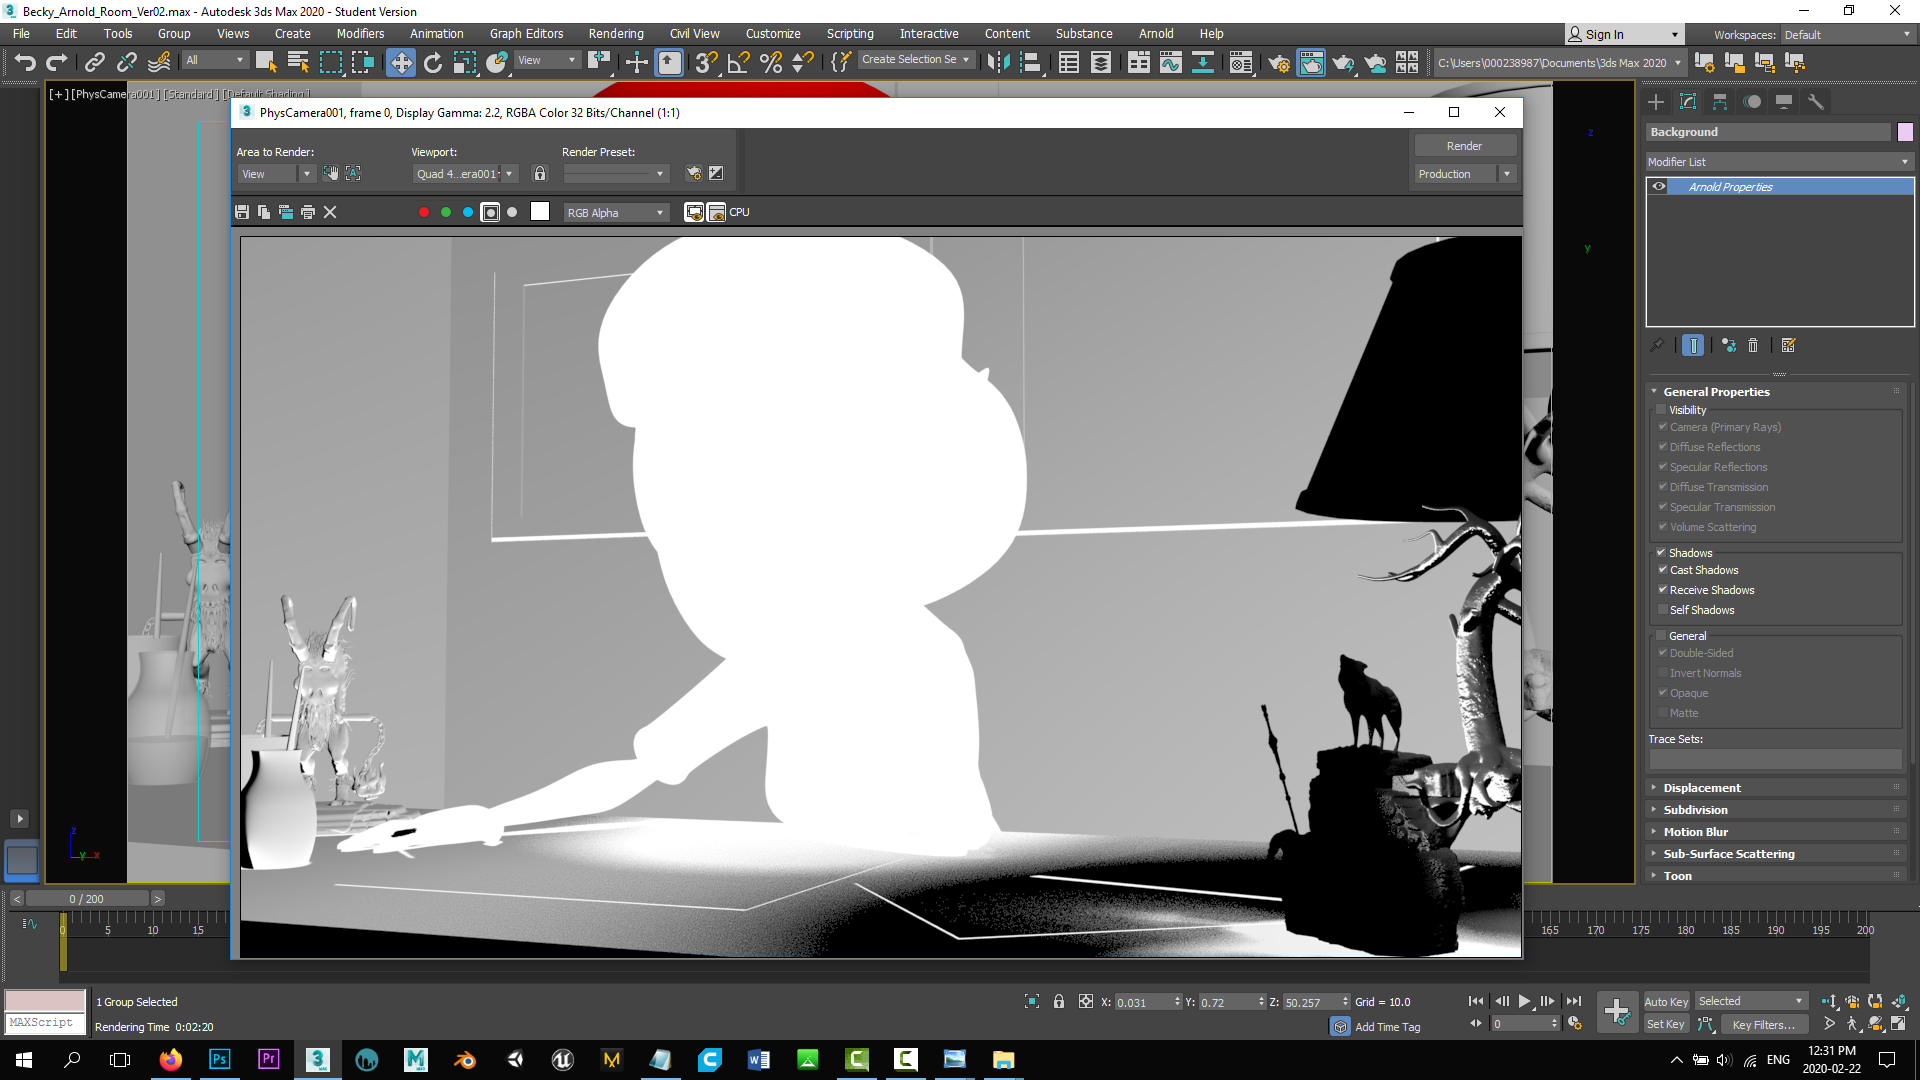
Task: Open the Modifier List dropdown
Action: 1904,161
